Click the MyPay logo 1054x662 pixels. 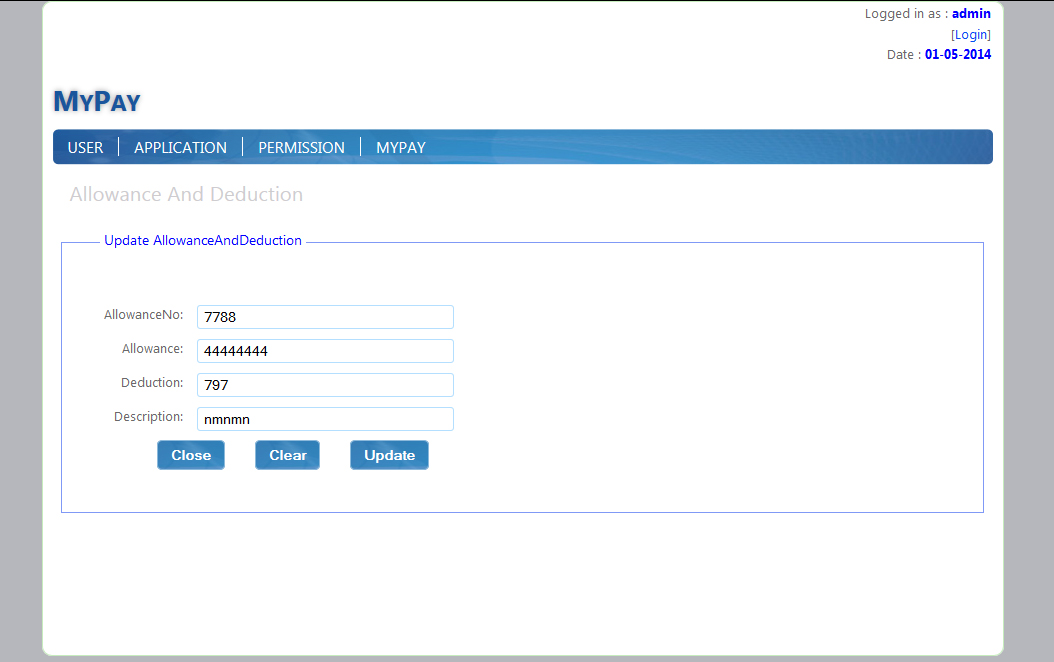click(97, 101)
